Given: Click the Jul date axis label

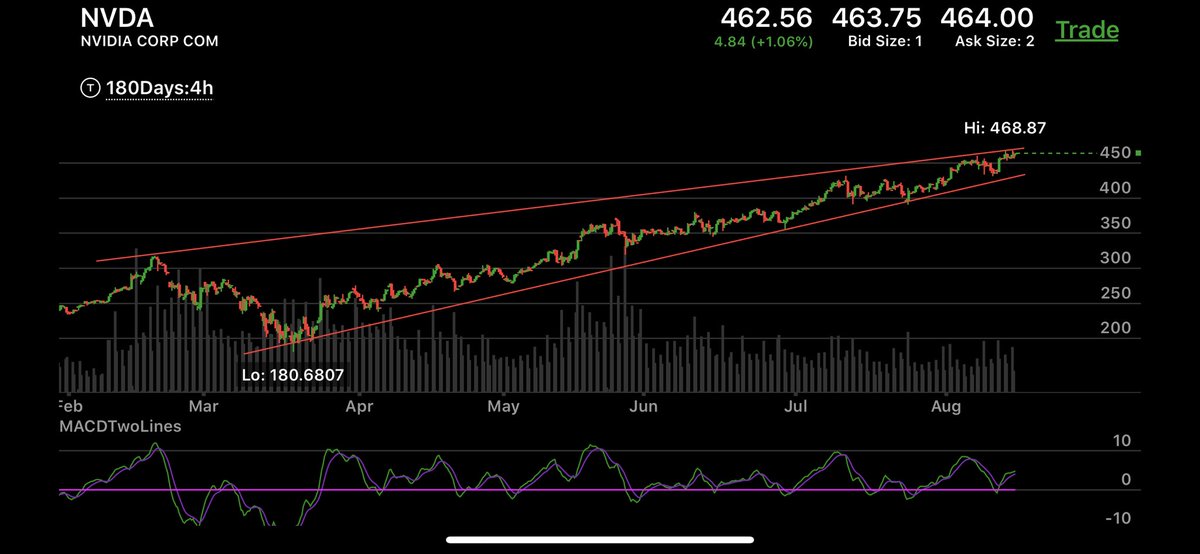Looking at the screenshot, I should click(796, 407).
